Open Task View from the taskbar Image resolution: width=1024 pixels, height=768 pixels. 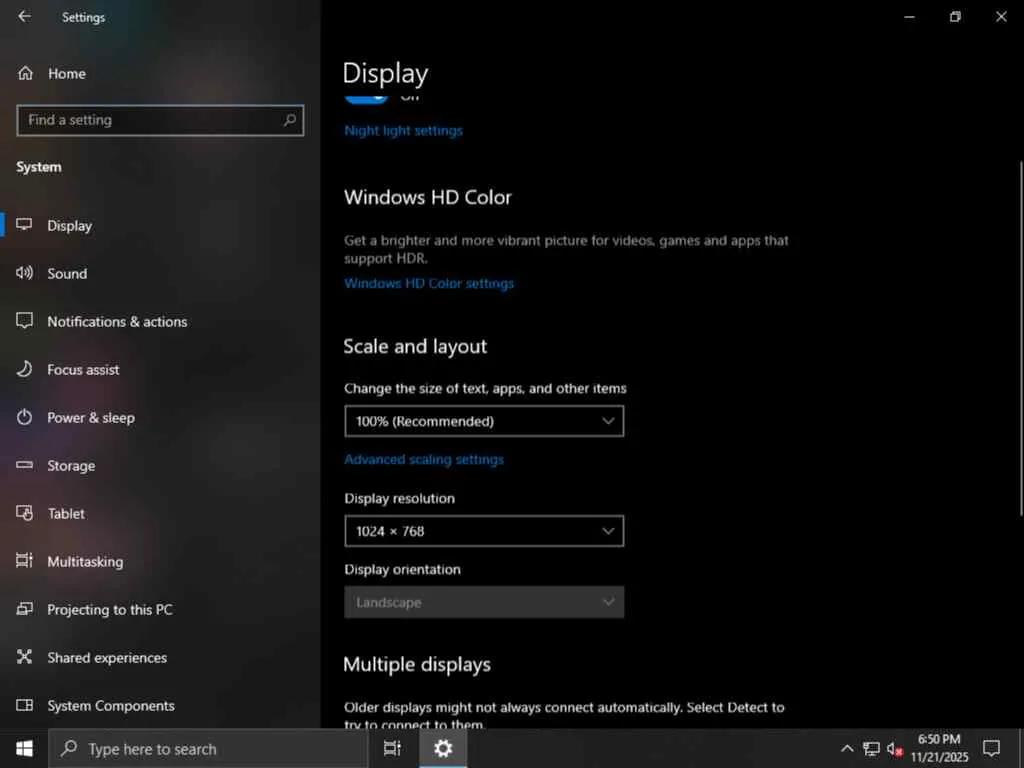pos(392,748)
